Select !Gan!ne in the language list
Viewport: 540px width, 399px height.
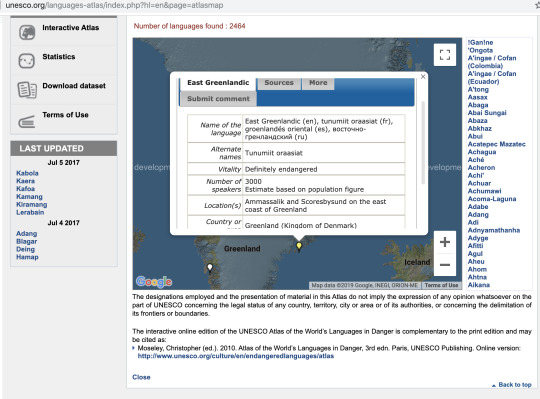point(480,43)
